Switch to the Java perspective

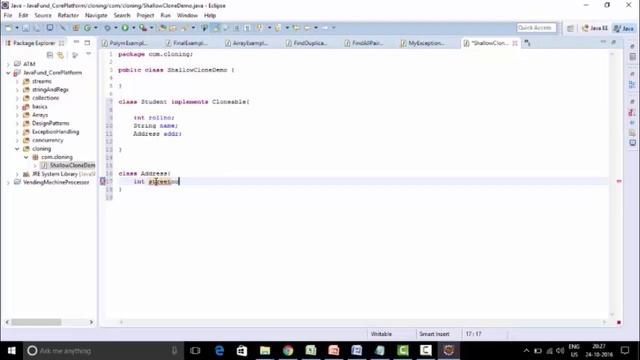(624, 28)
